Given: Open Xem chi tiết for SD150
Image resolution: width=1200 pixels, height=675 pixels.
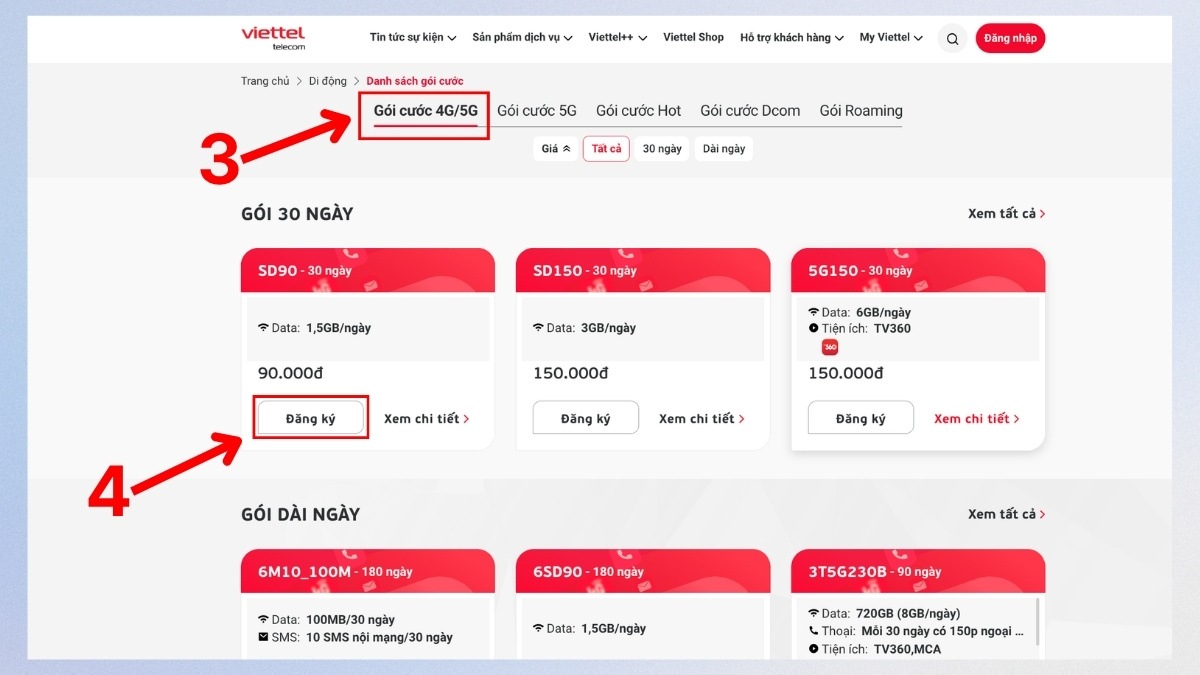Looking at the screenshot, I should [x=702, y=419].
